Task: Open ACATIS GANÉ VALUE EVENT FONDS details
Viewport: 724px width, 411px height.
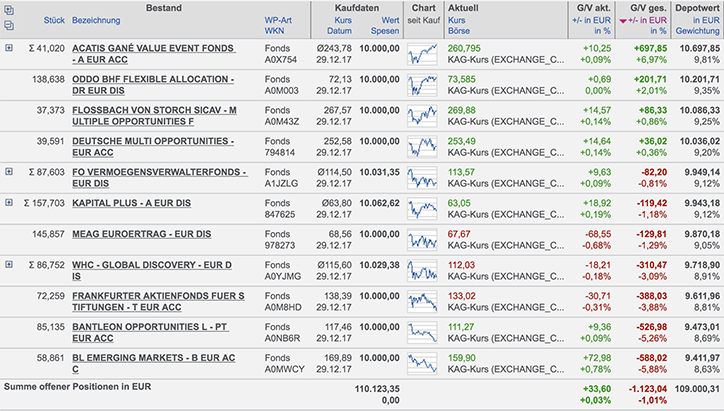Action: point(153,54)
